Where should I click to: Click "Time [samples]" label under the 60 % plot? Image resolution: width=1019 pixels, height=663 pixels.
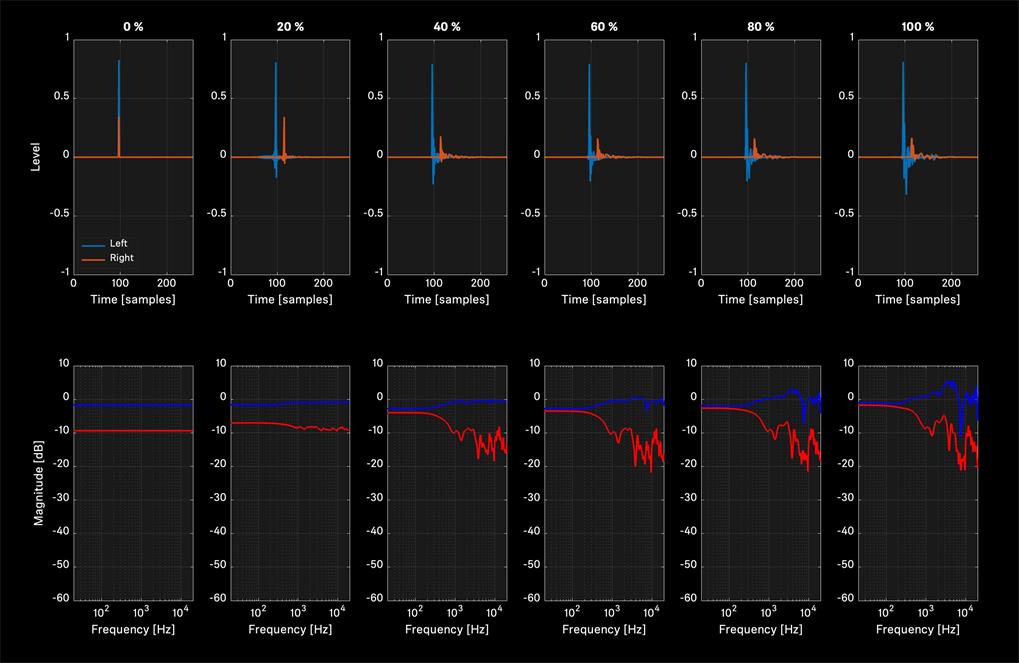(604, 300)
